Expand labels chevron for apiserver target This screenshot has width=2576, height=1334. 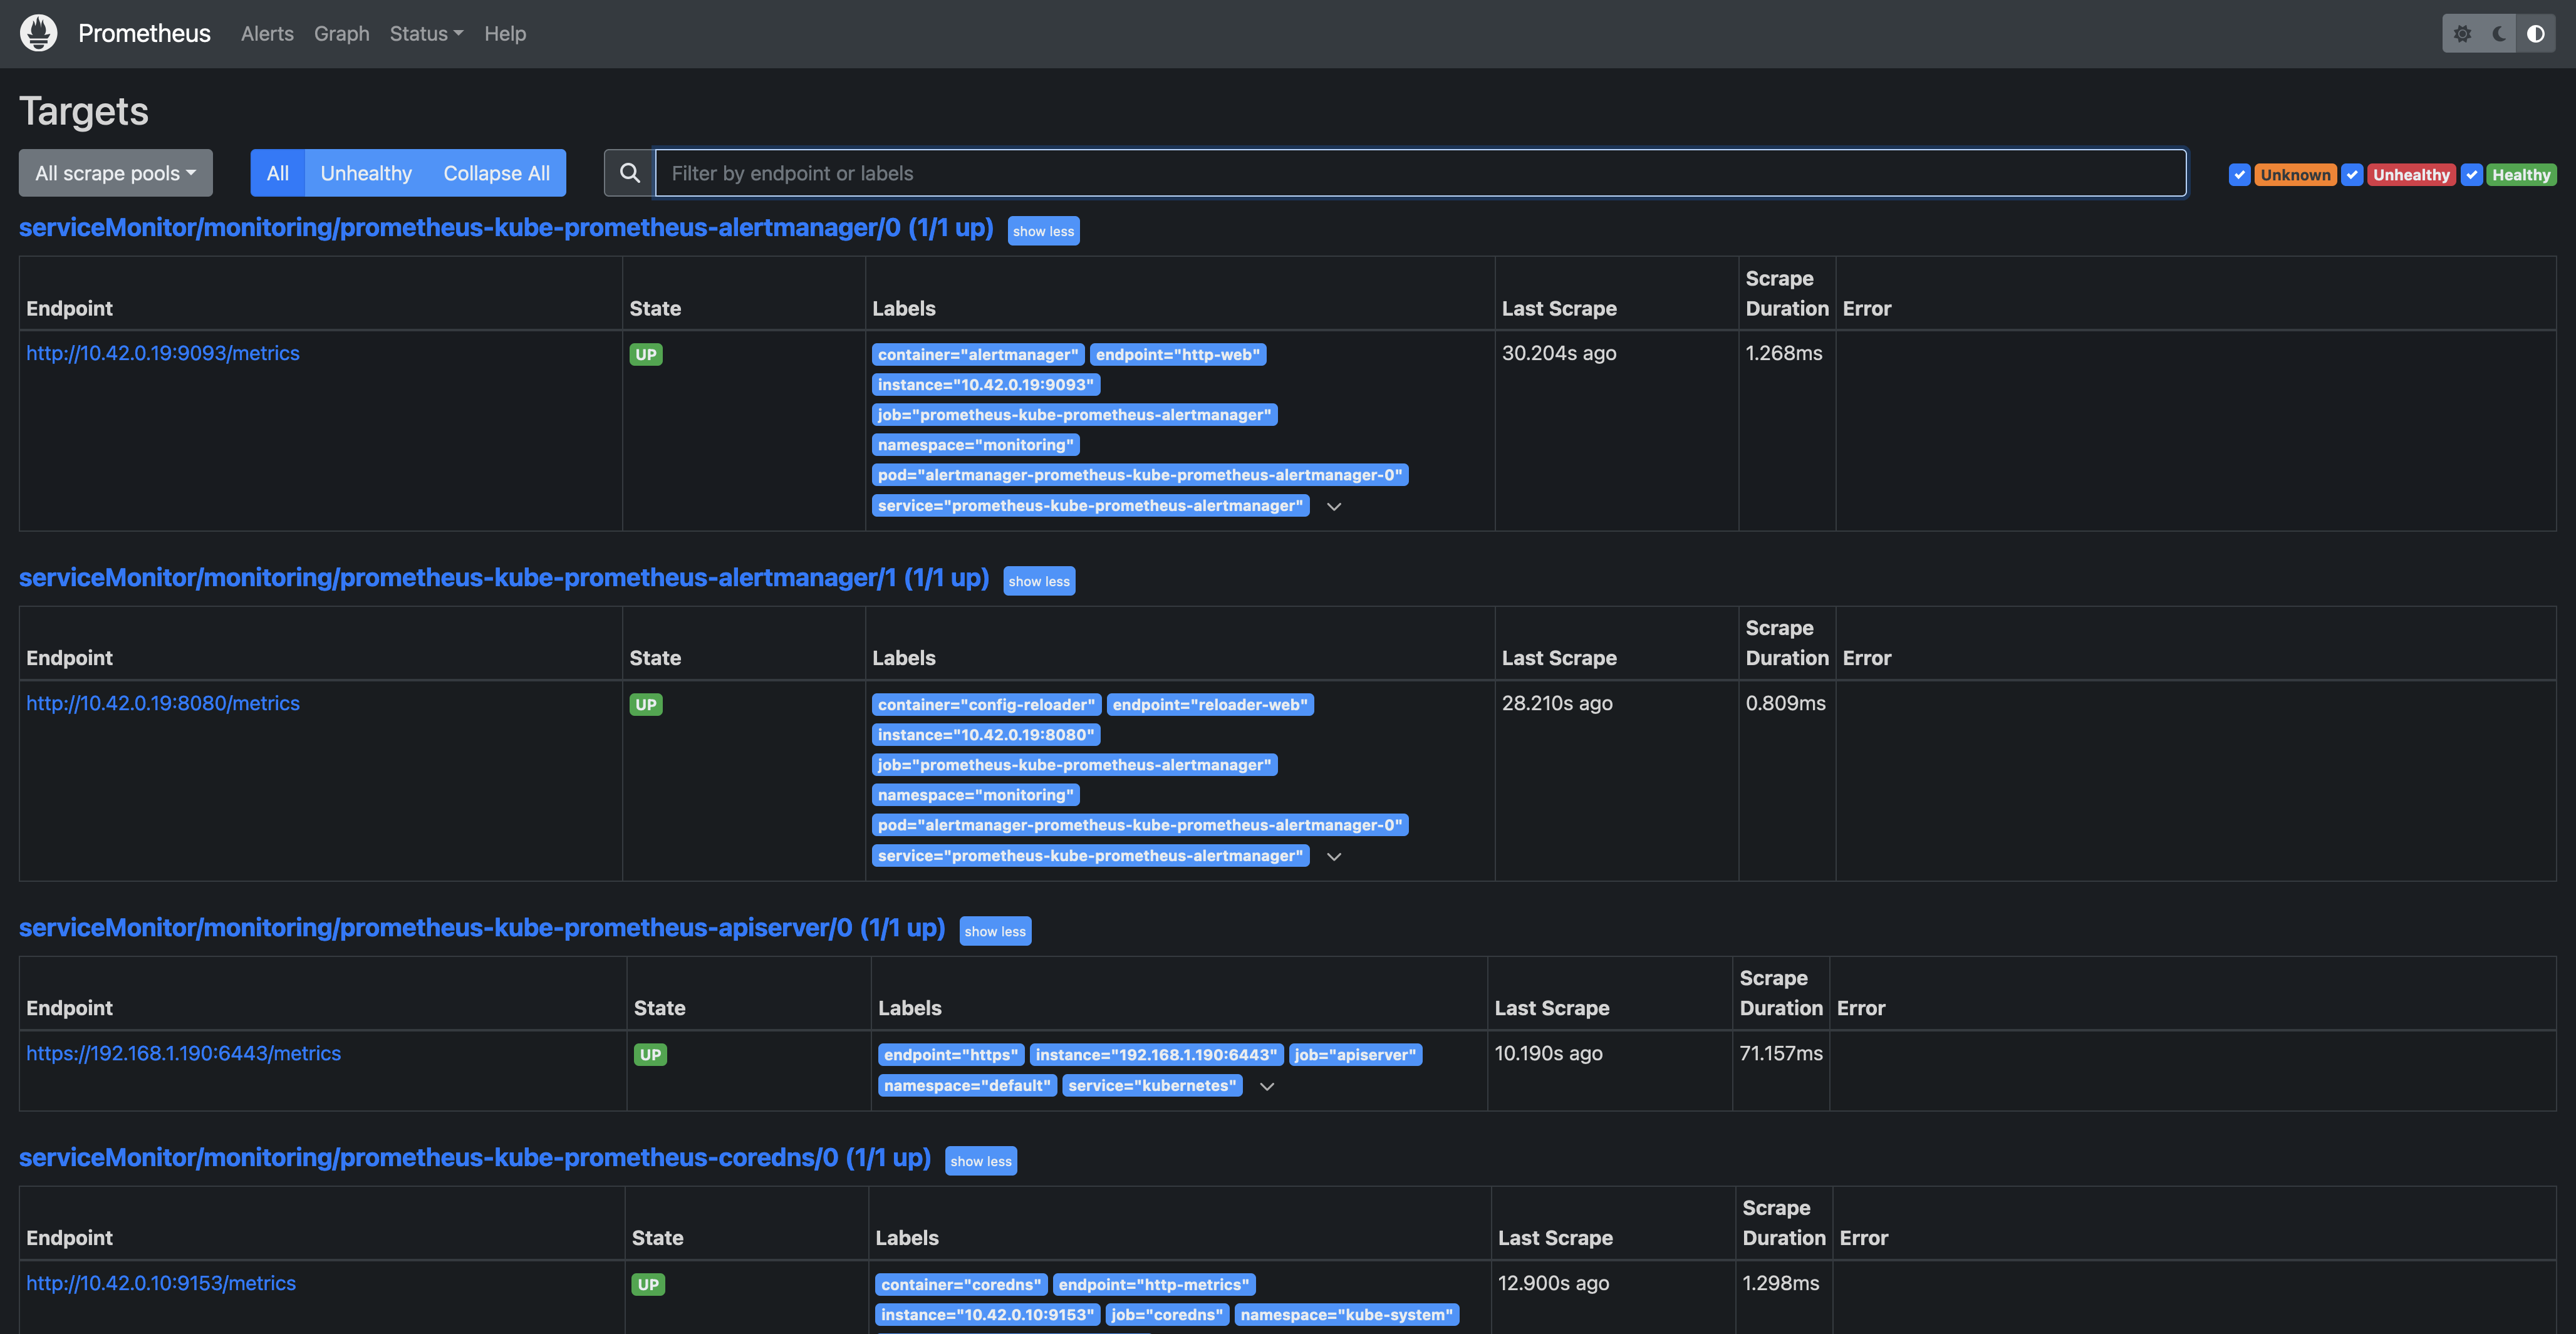pos(1266,1087)
